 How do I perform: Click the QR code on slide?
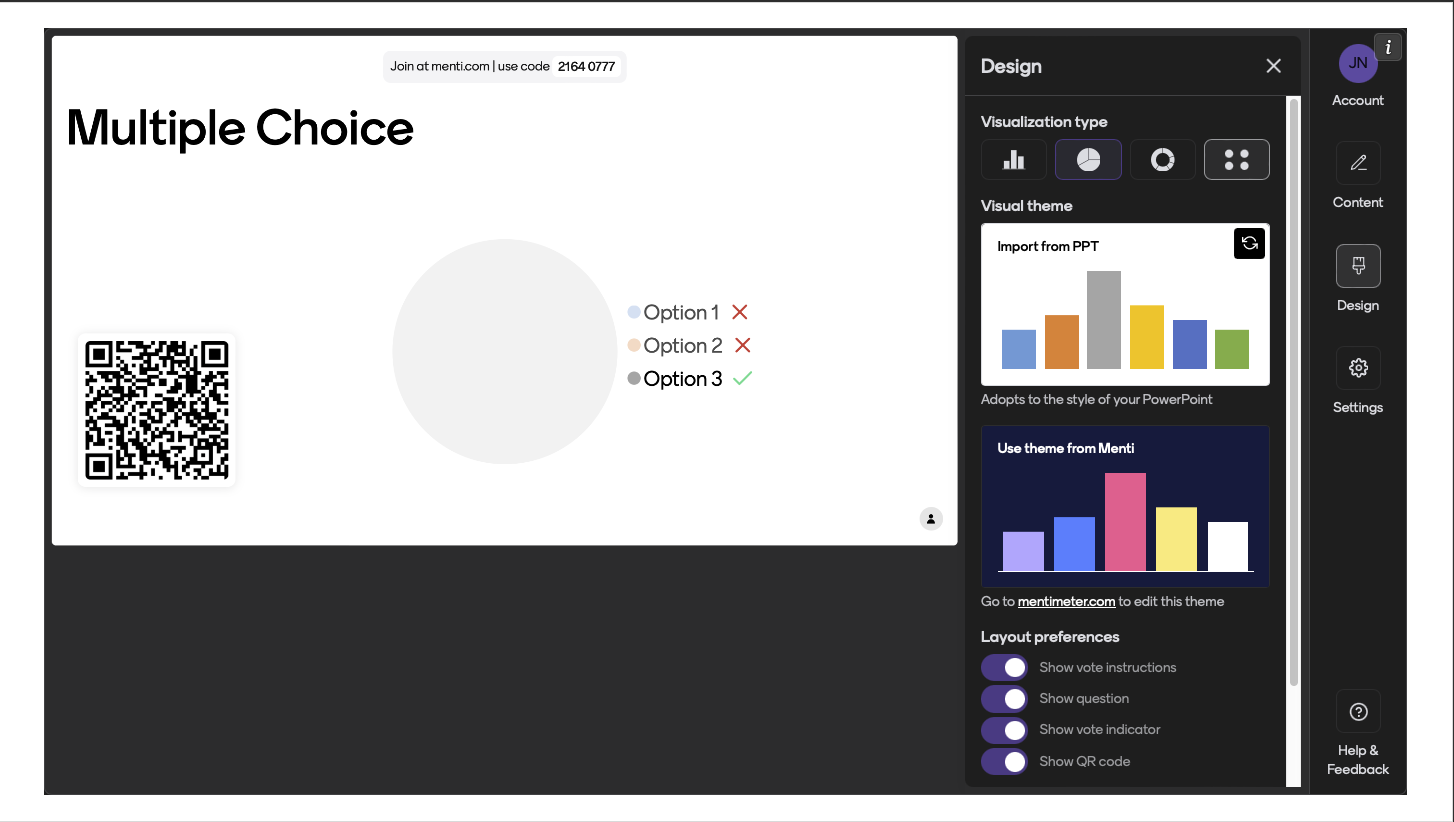point(157,411)
